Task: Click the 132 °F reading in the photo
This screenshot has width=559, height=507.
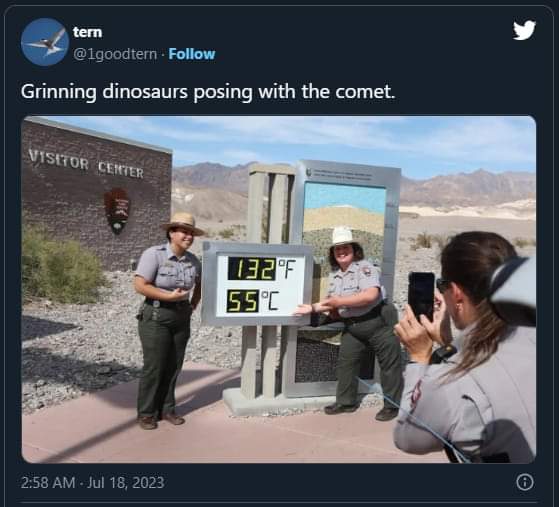Action: click(261, 268)
